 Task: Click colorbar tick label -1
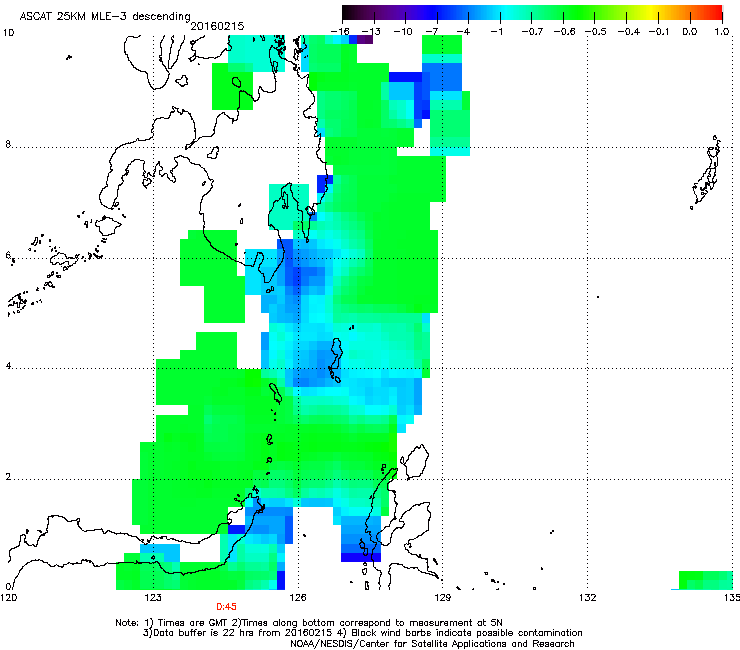(x=496, y=32)
